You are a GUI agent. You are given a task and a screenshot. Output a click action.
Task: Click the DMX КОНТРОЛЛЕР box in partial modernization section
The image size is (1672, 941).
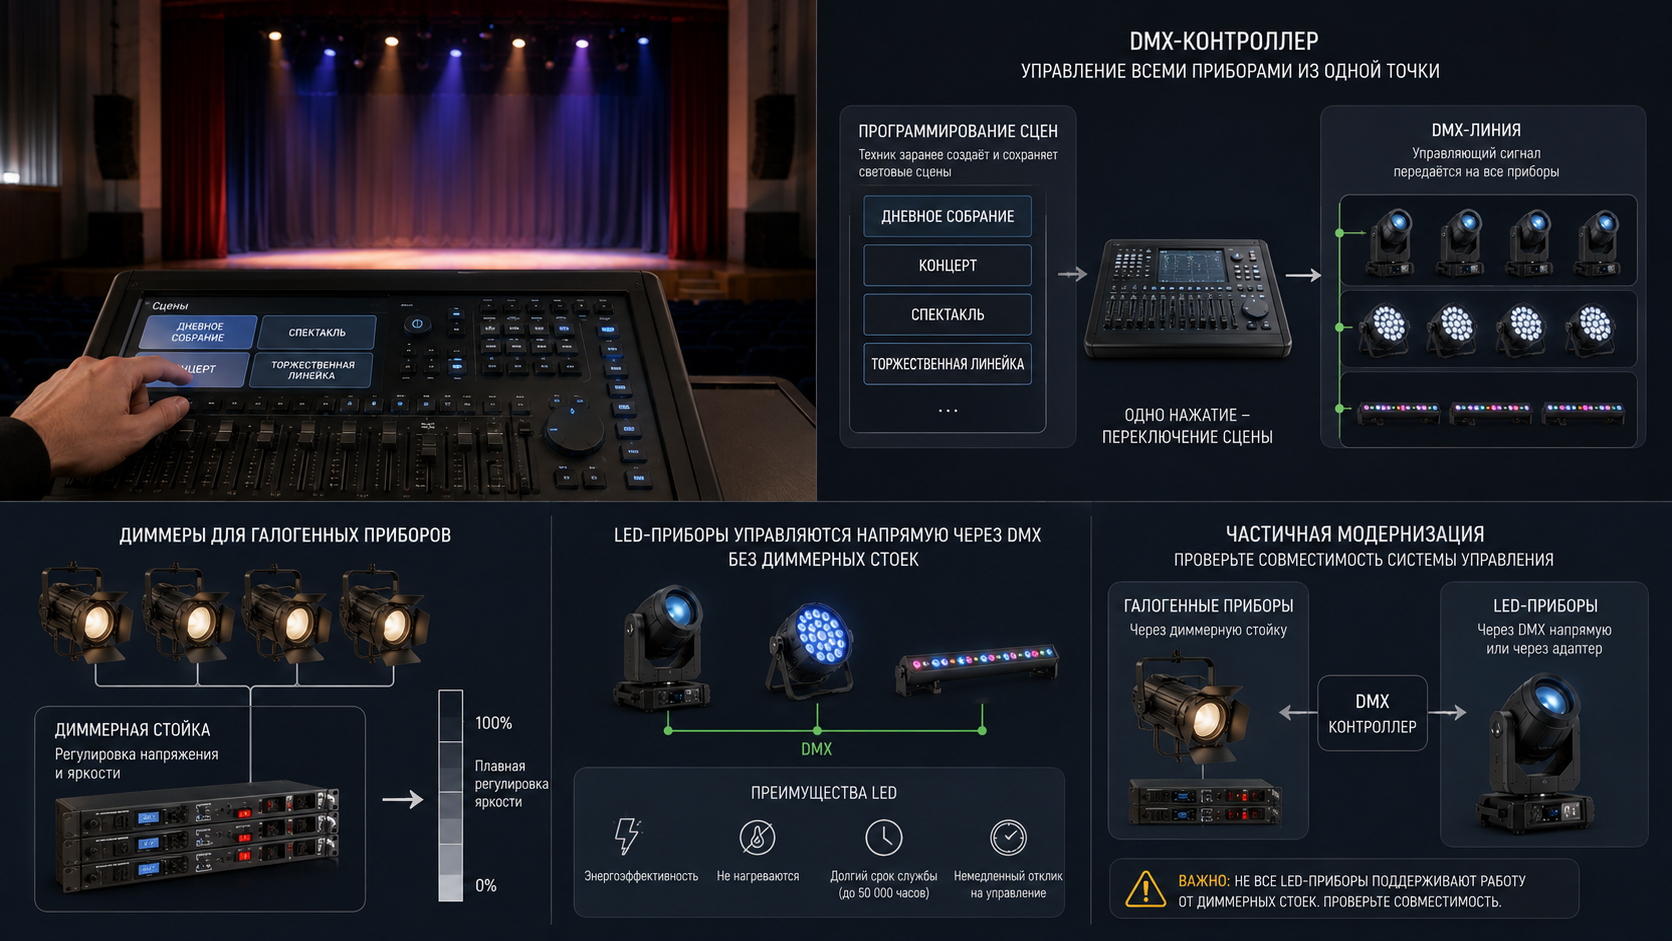tap(1372, 713)
